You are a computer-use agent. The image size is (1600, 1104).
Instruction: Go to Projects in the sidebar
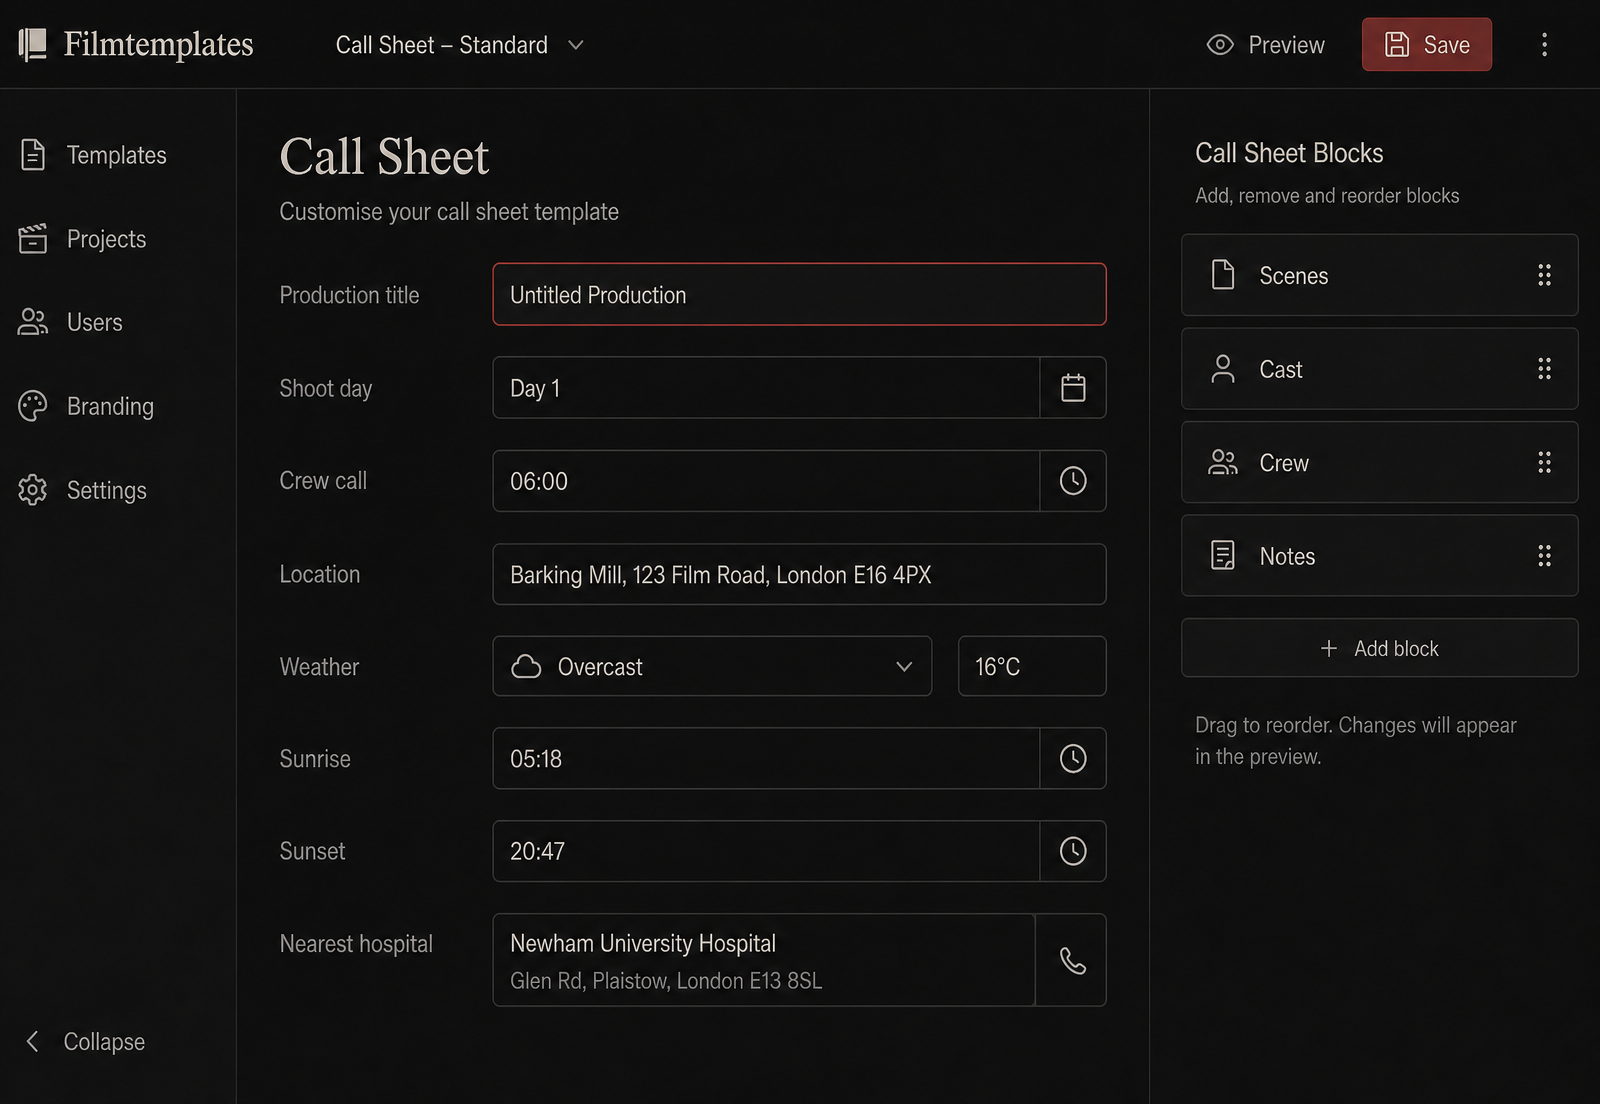point(83,239)
